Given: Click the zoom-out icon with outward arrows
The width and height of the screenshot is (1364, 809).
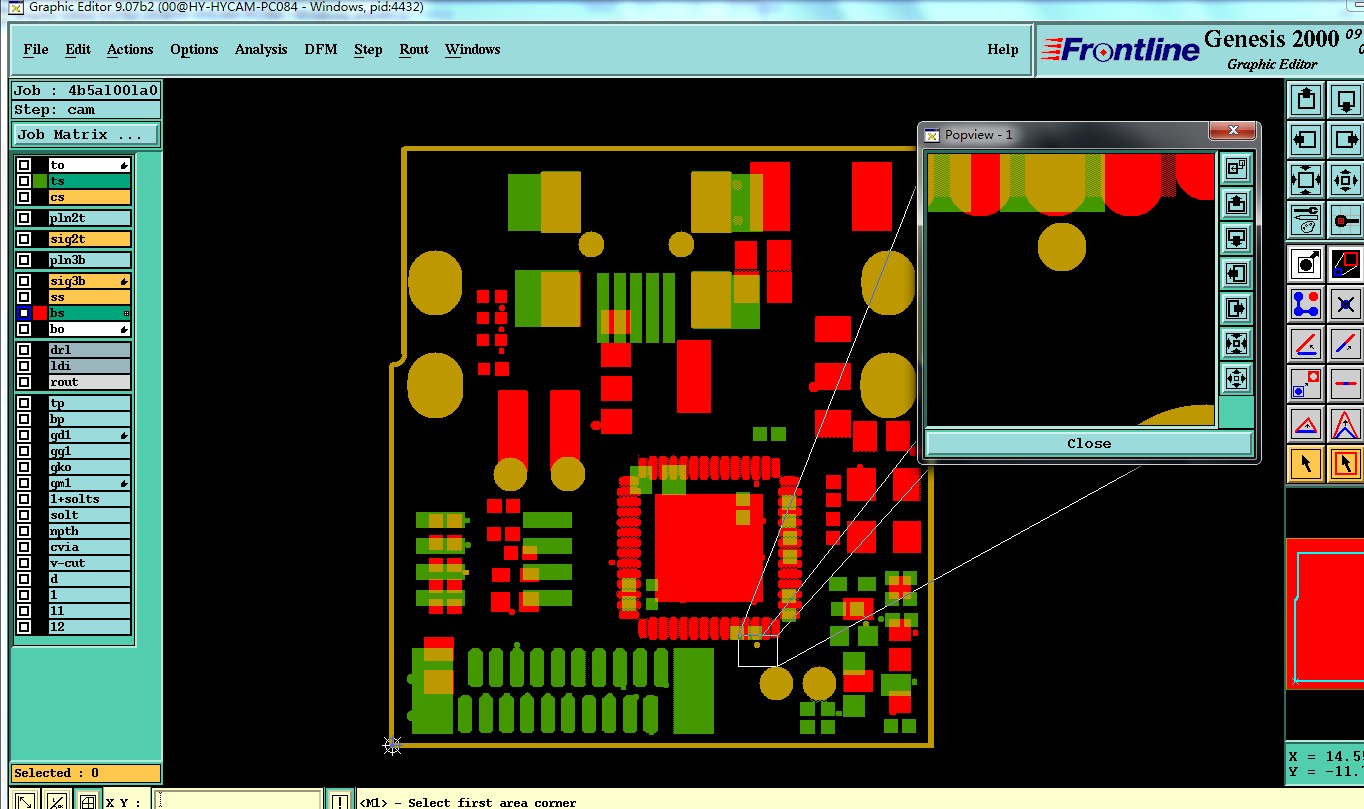Looking at the screenshot, I should click(1346, 180).
